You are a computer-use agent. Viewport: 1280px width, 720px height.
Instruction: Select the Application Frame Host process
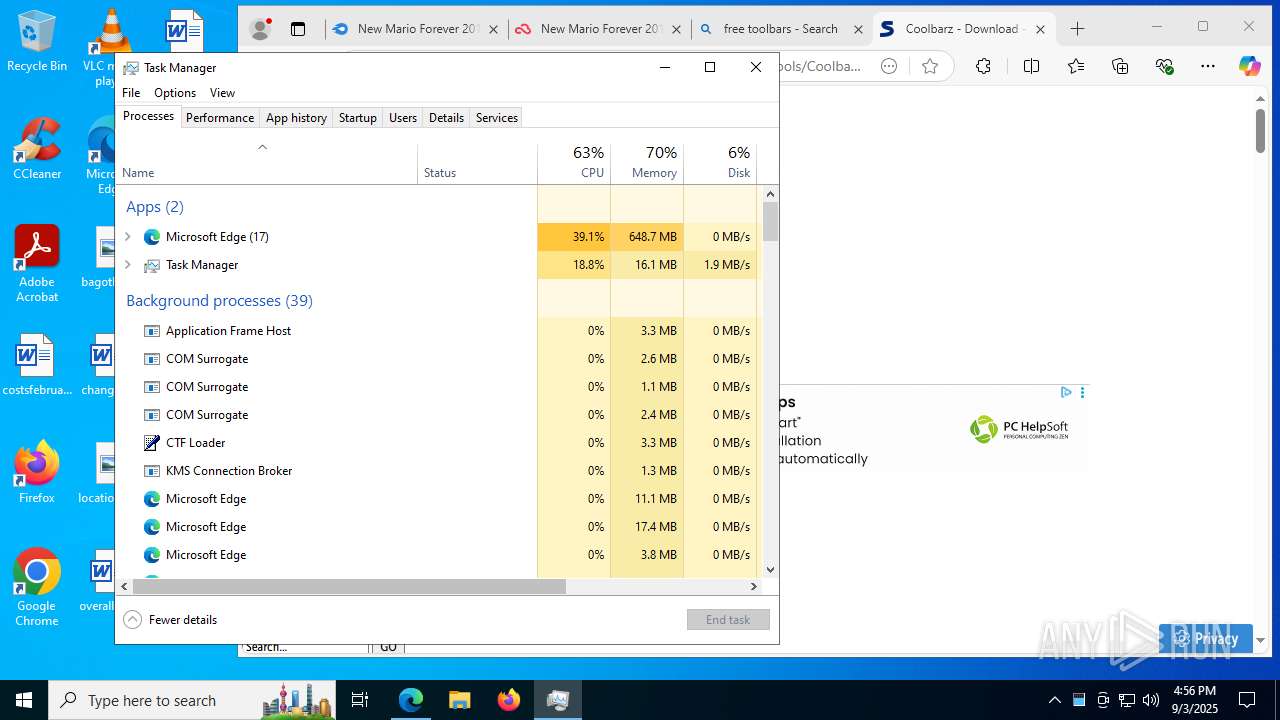pyautogui.click(x=437, y=331)
